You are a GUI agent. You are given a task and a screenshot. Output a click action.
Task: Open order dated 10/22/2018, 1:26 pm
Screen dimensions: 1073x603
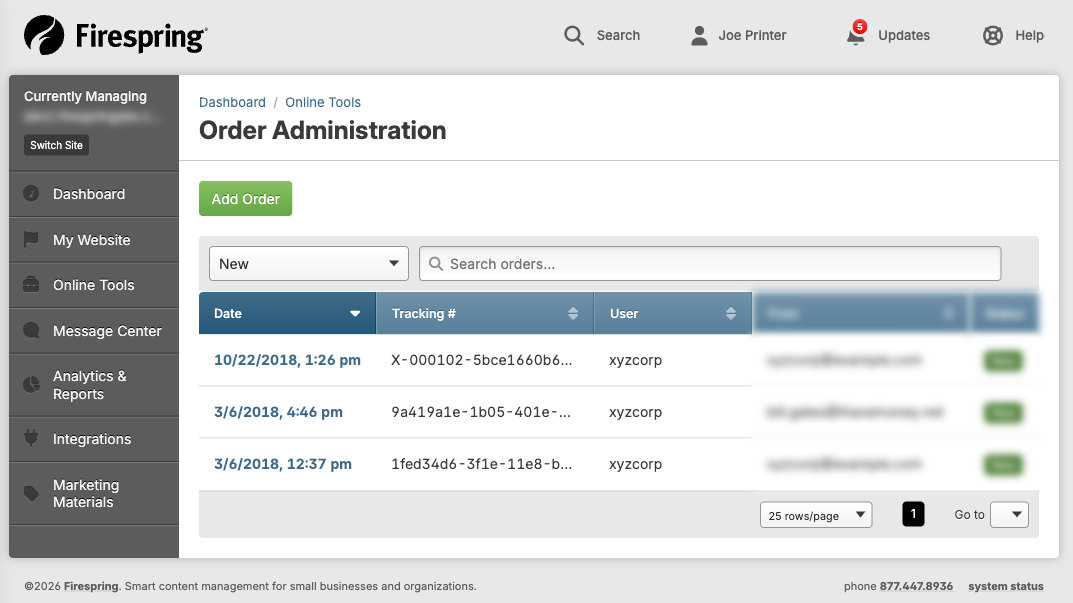(287, 360)
